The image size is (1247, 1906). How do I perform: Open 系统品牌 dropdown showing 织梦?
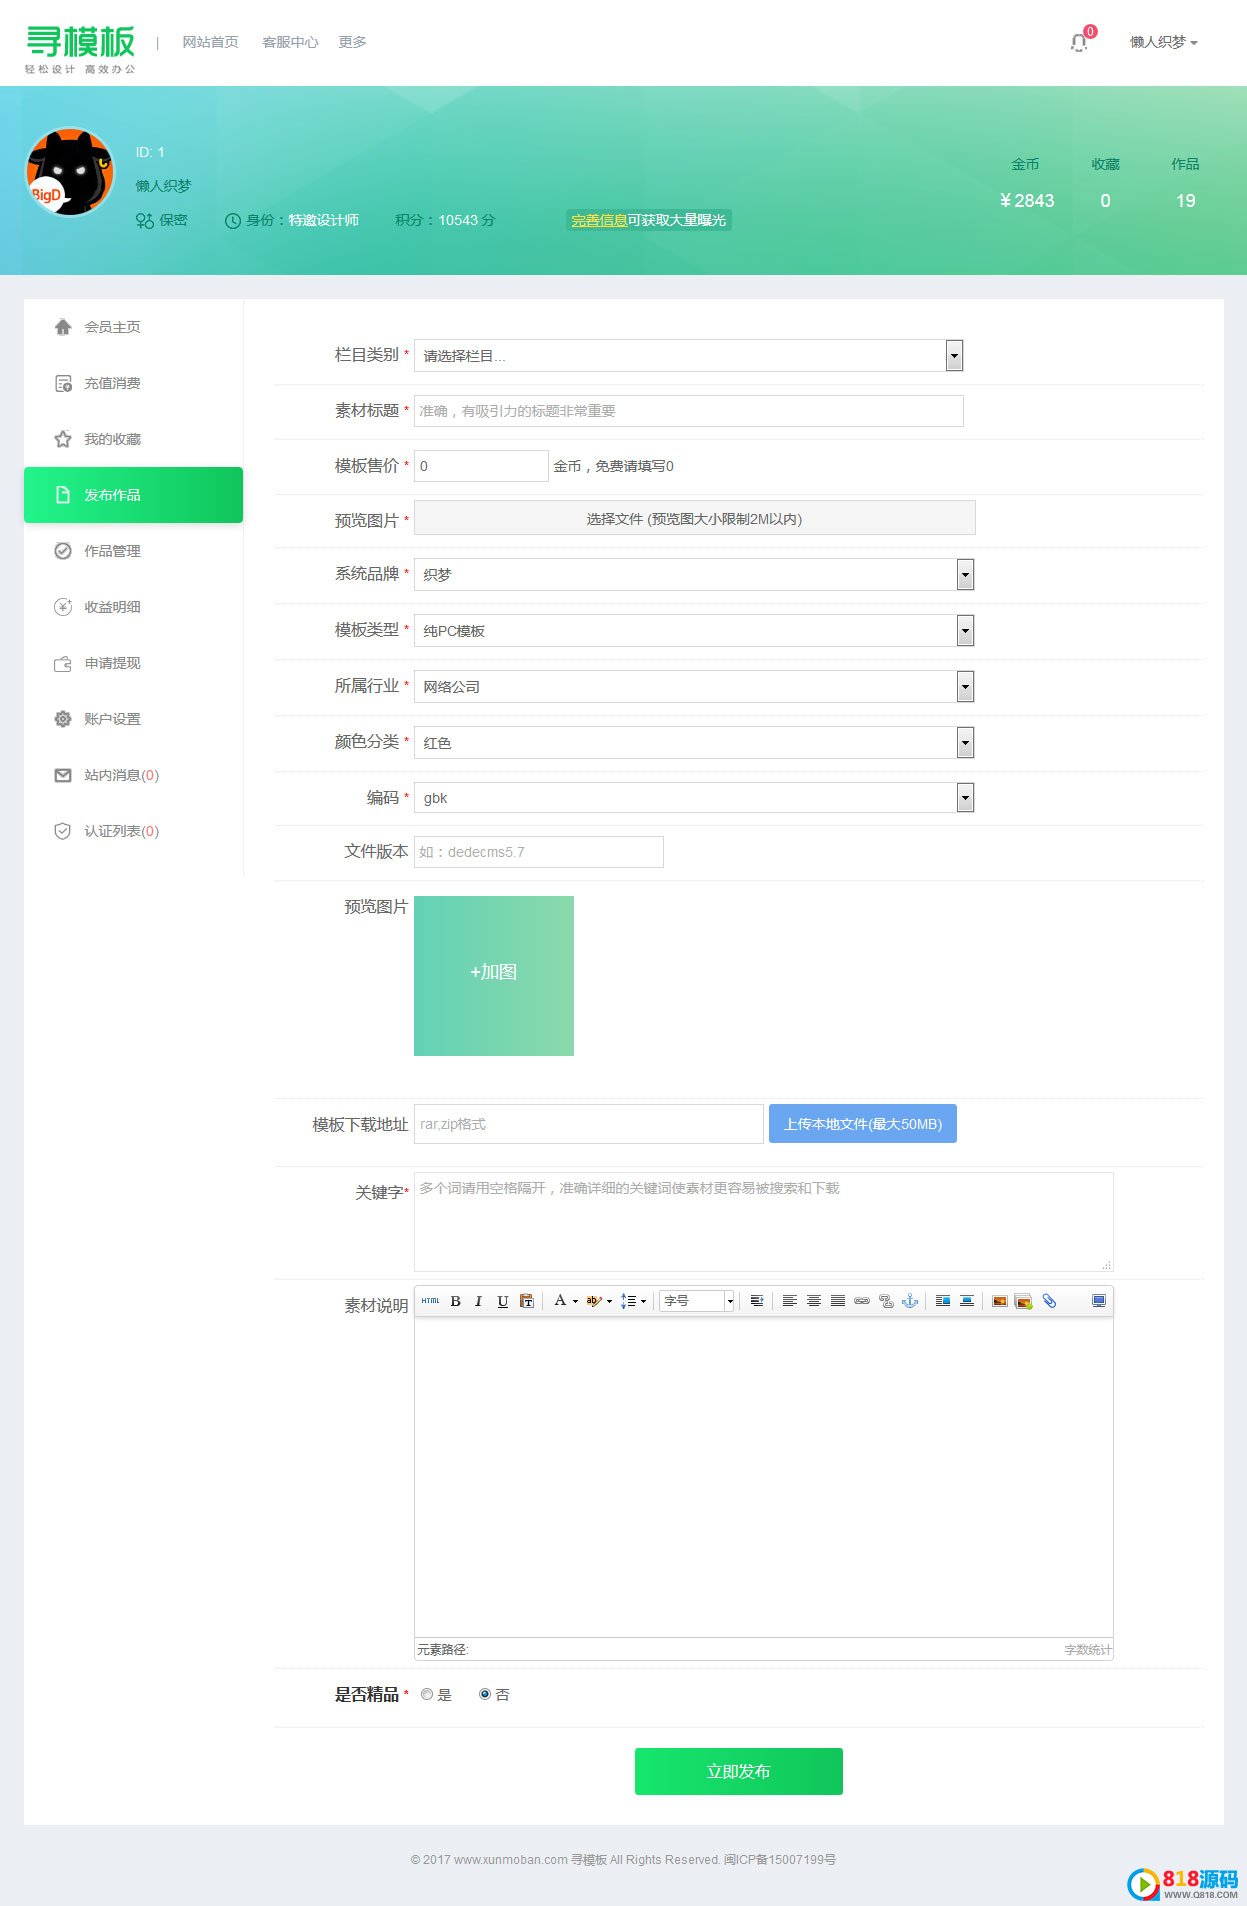point(694,574)
